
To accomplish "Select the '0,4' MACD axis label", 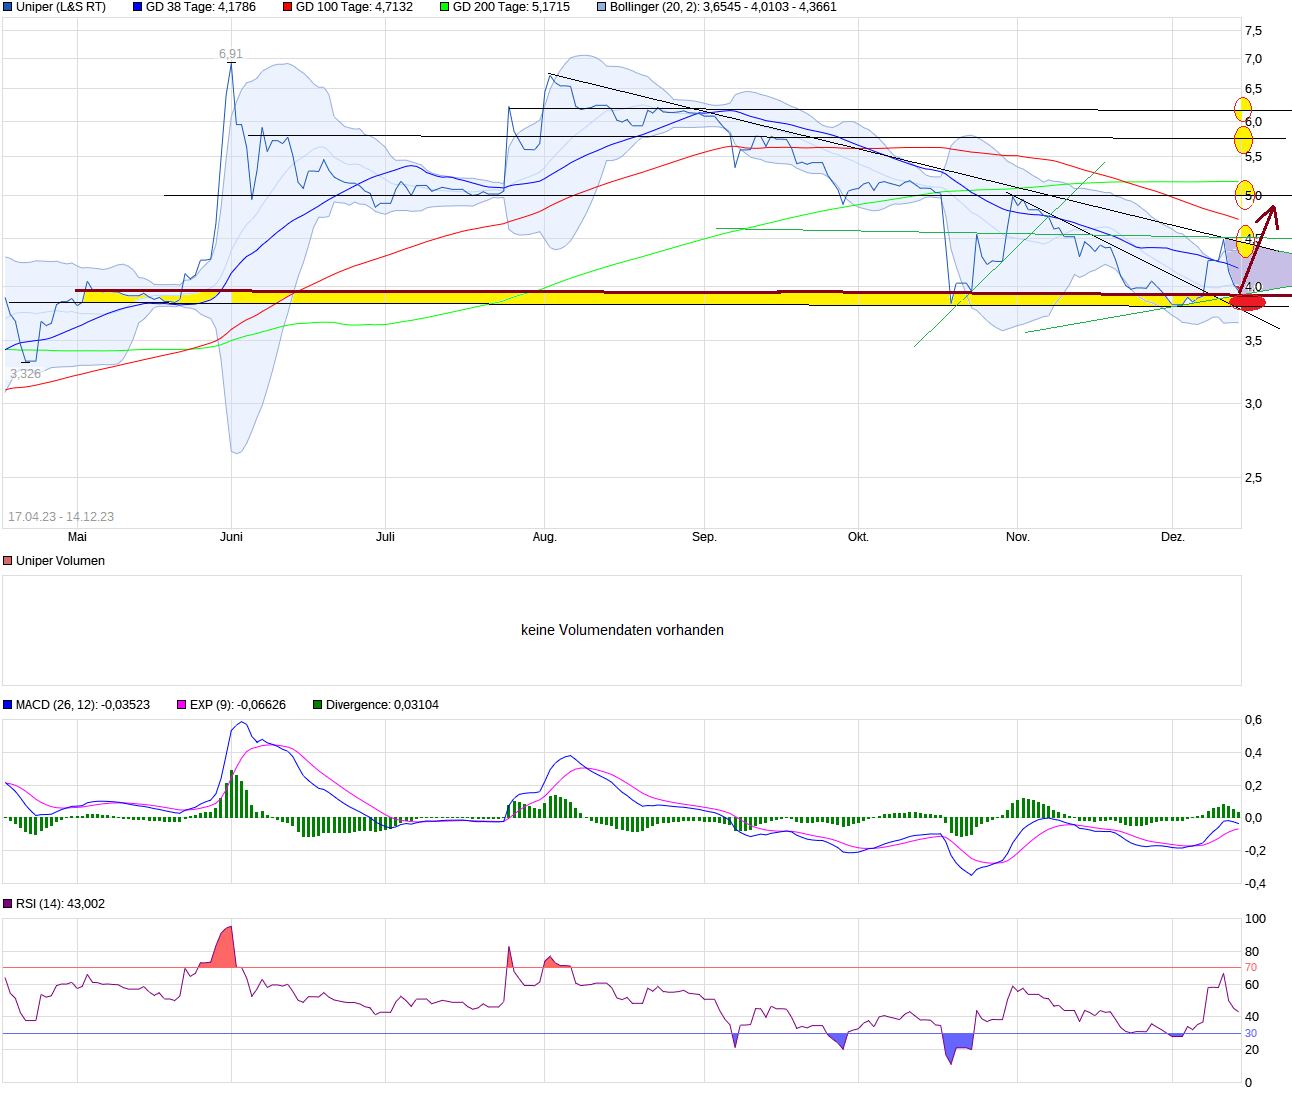I will [x=1253, y=753].
